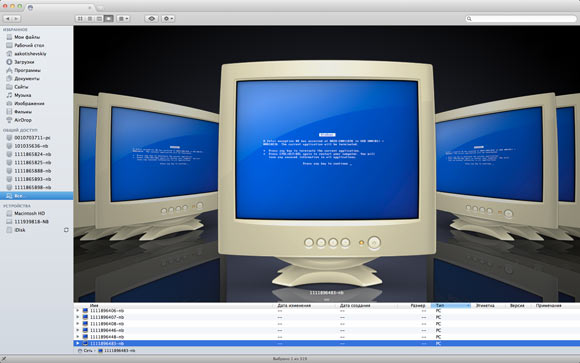The width and height of the screenshot is (580, 363).
Task: Select file name 1111896407-nb in list
Action: coord(107,317)
